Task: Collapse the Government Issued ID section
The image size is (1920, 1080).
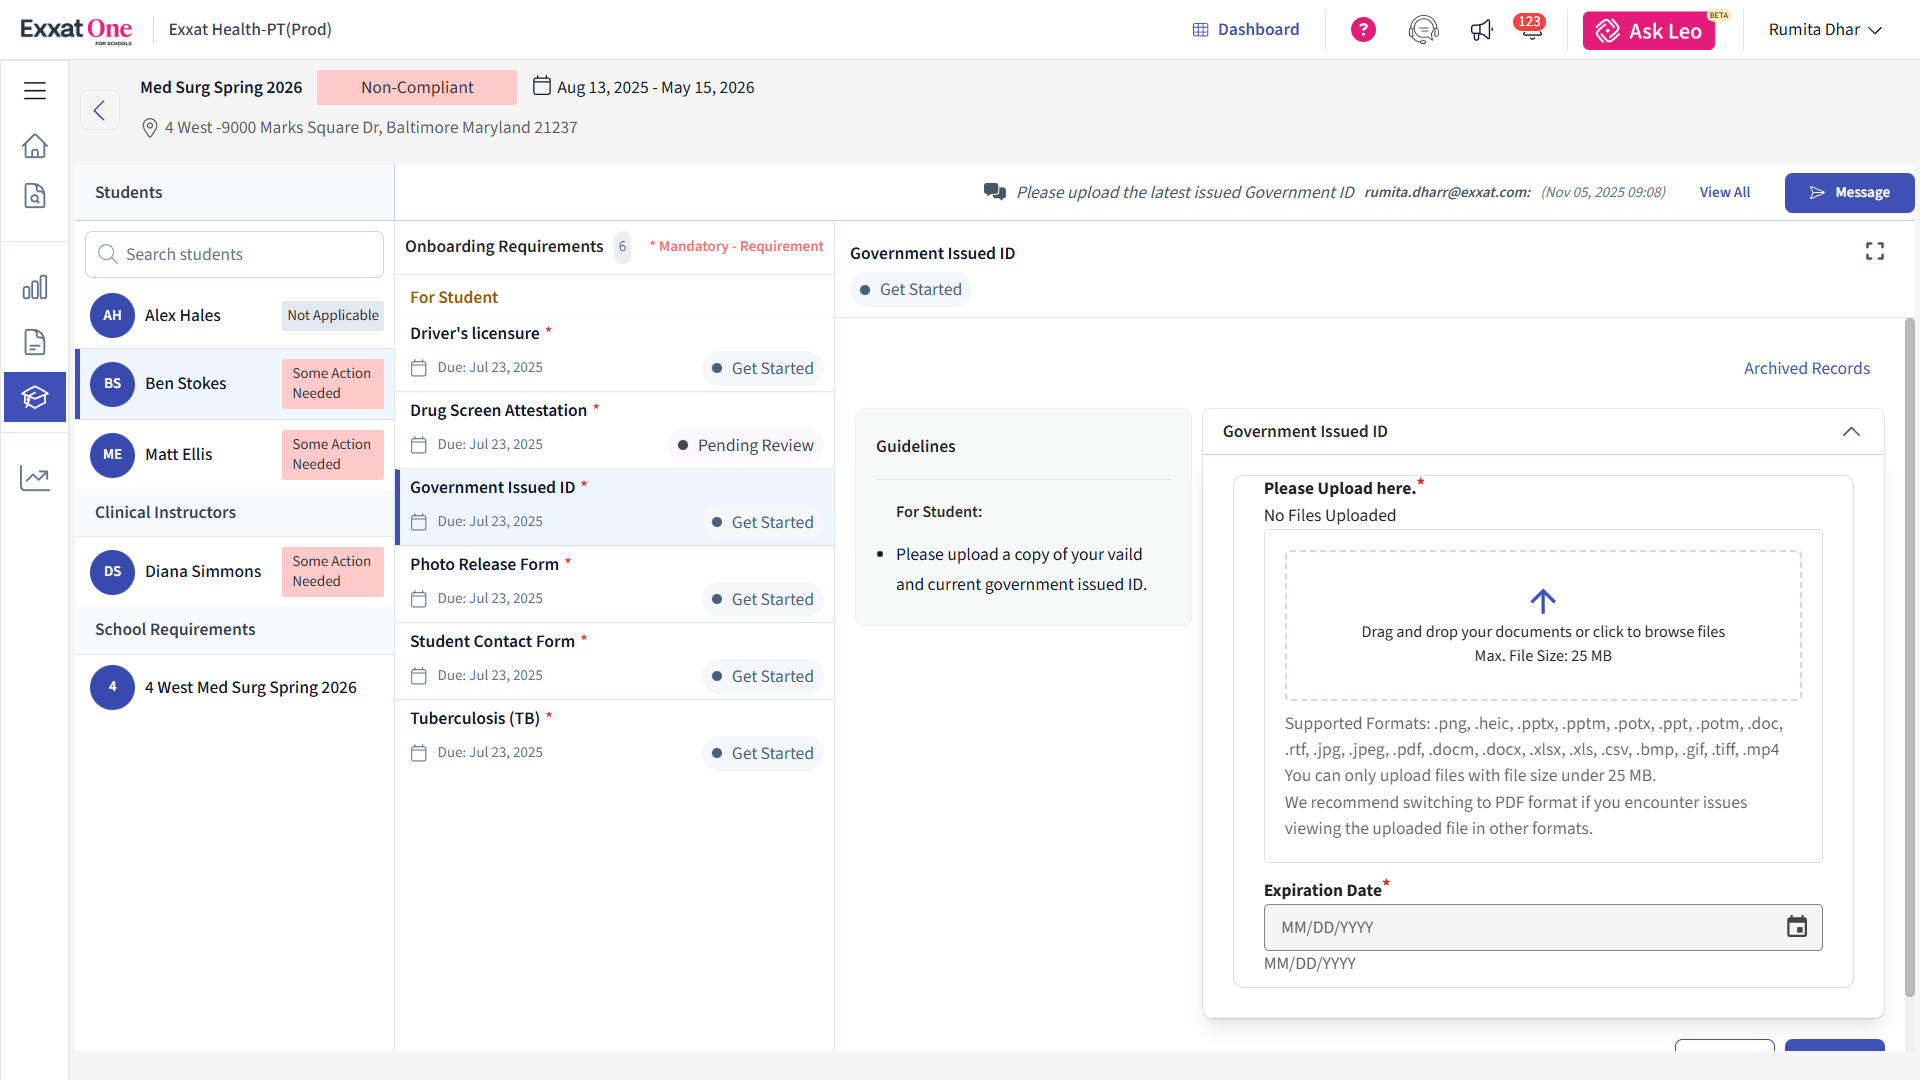Action: (x=1851, y=432)
